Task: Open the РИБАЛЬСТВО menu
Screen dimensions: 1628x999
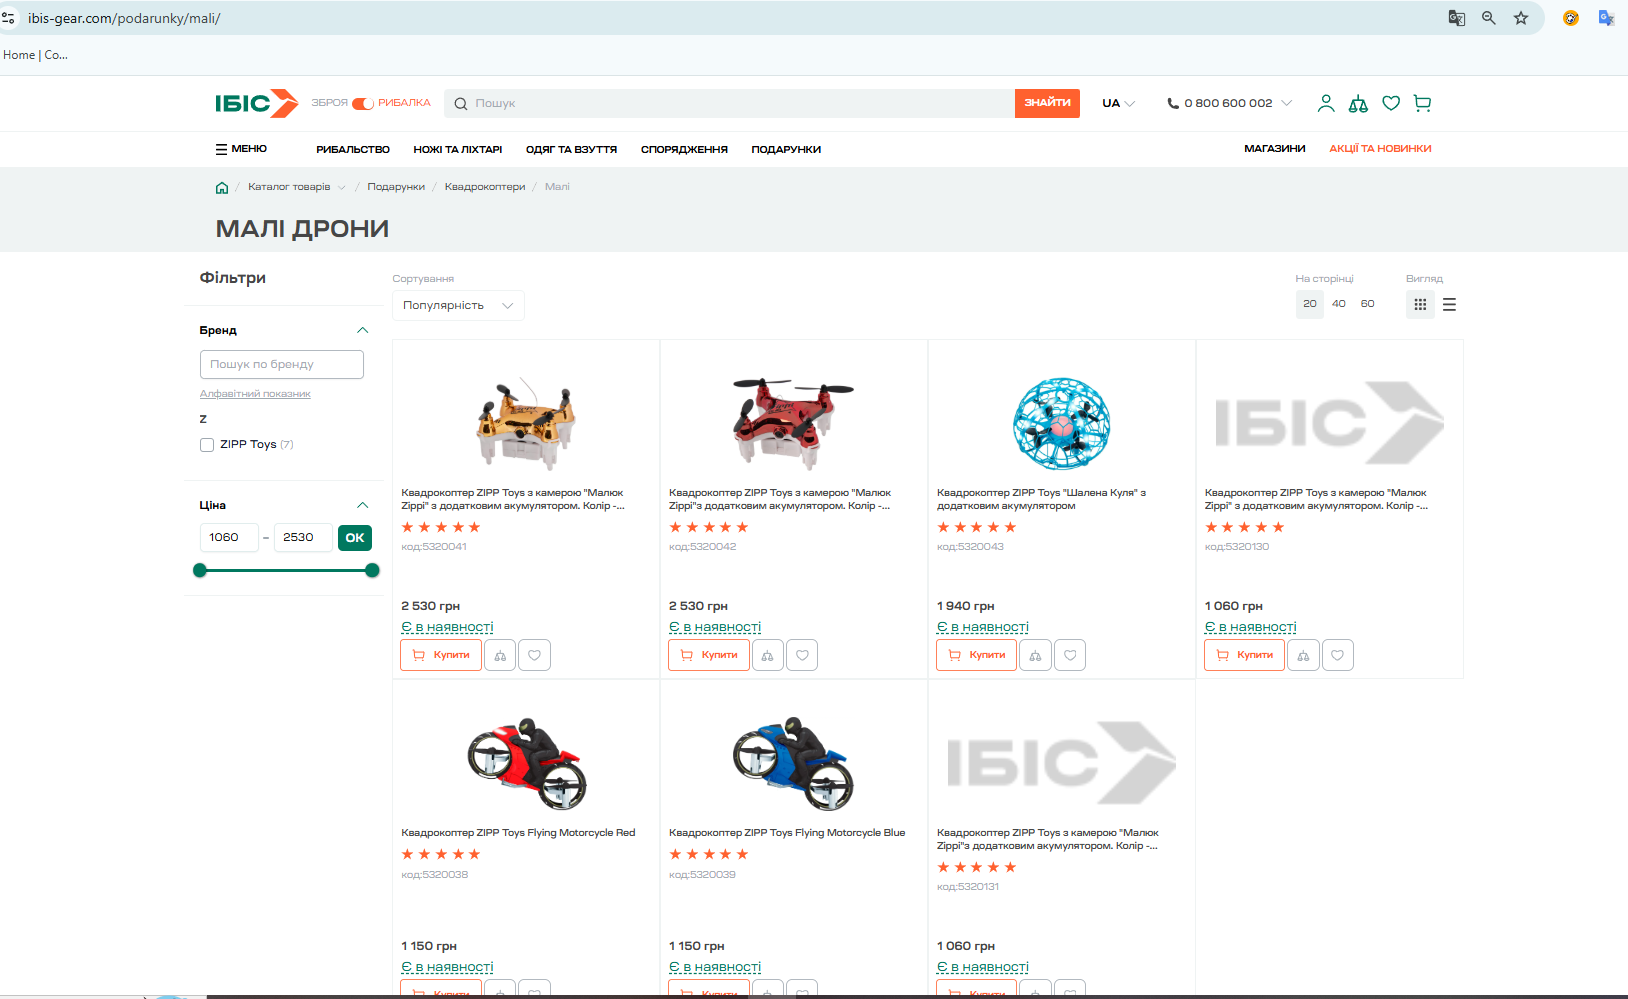Action: pyautogui.click(x=353, y=149)
